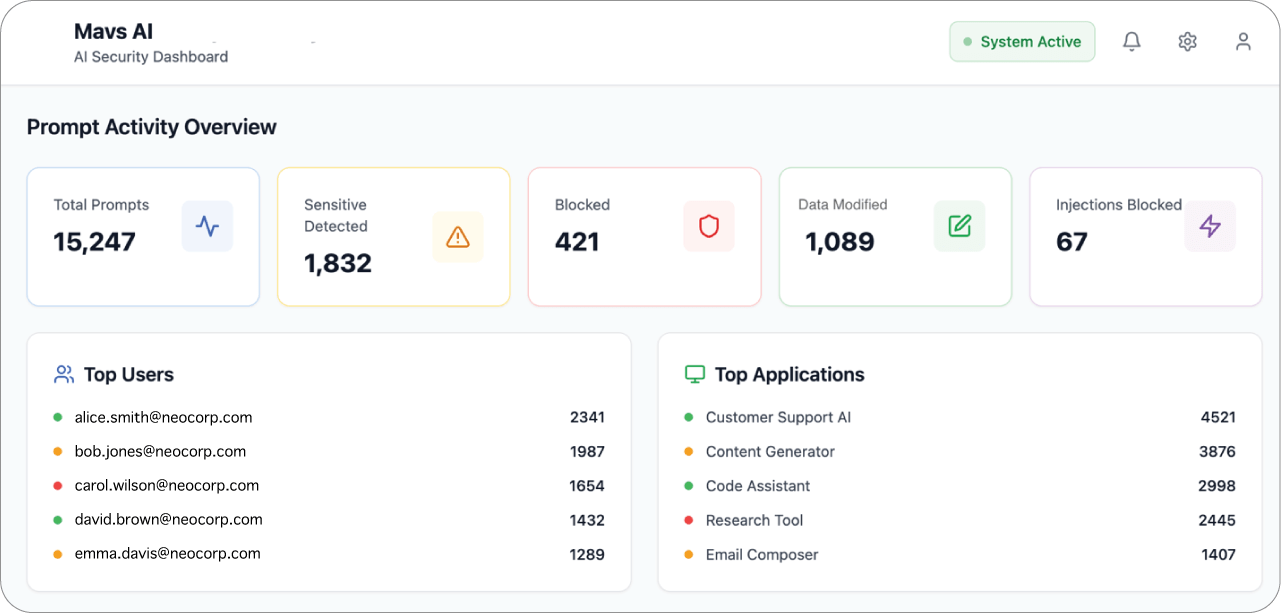Select the emma.davis@neocorp.com user row
This screenshot has height=614, width=1281.
coord(167,554)
